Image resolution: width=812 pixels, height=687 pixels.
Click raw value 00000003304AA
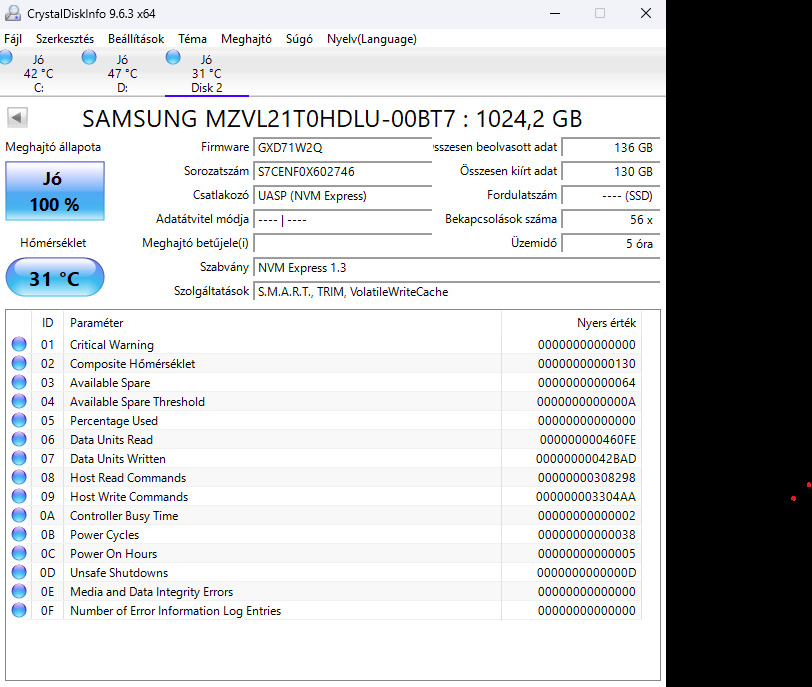(586, 496)
